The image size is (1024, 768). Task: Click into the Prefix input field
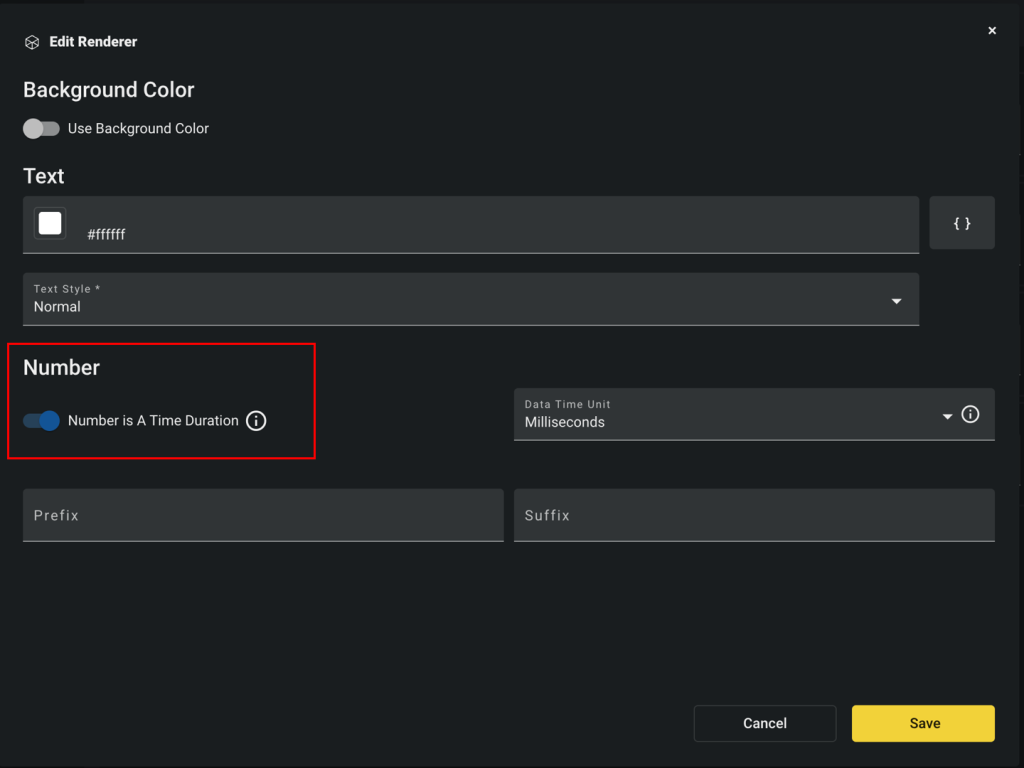pyautogui.click(x=262, y=515)
